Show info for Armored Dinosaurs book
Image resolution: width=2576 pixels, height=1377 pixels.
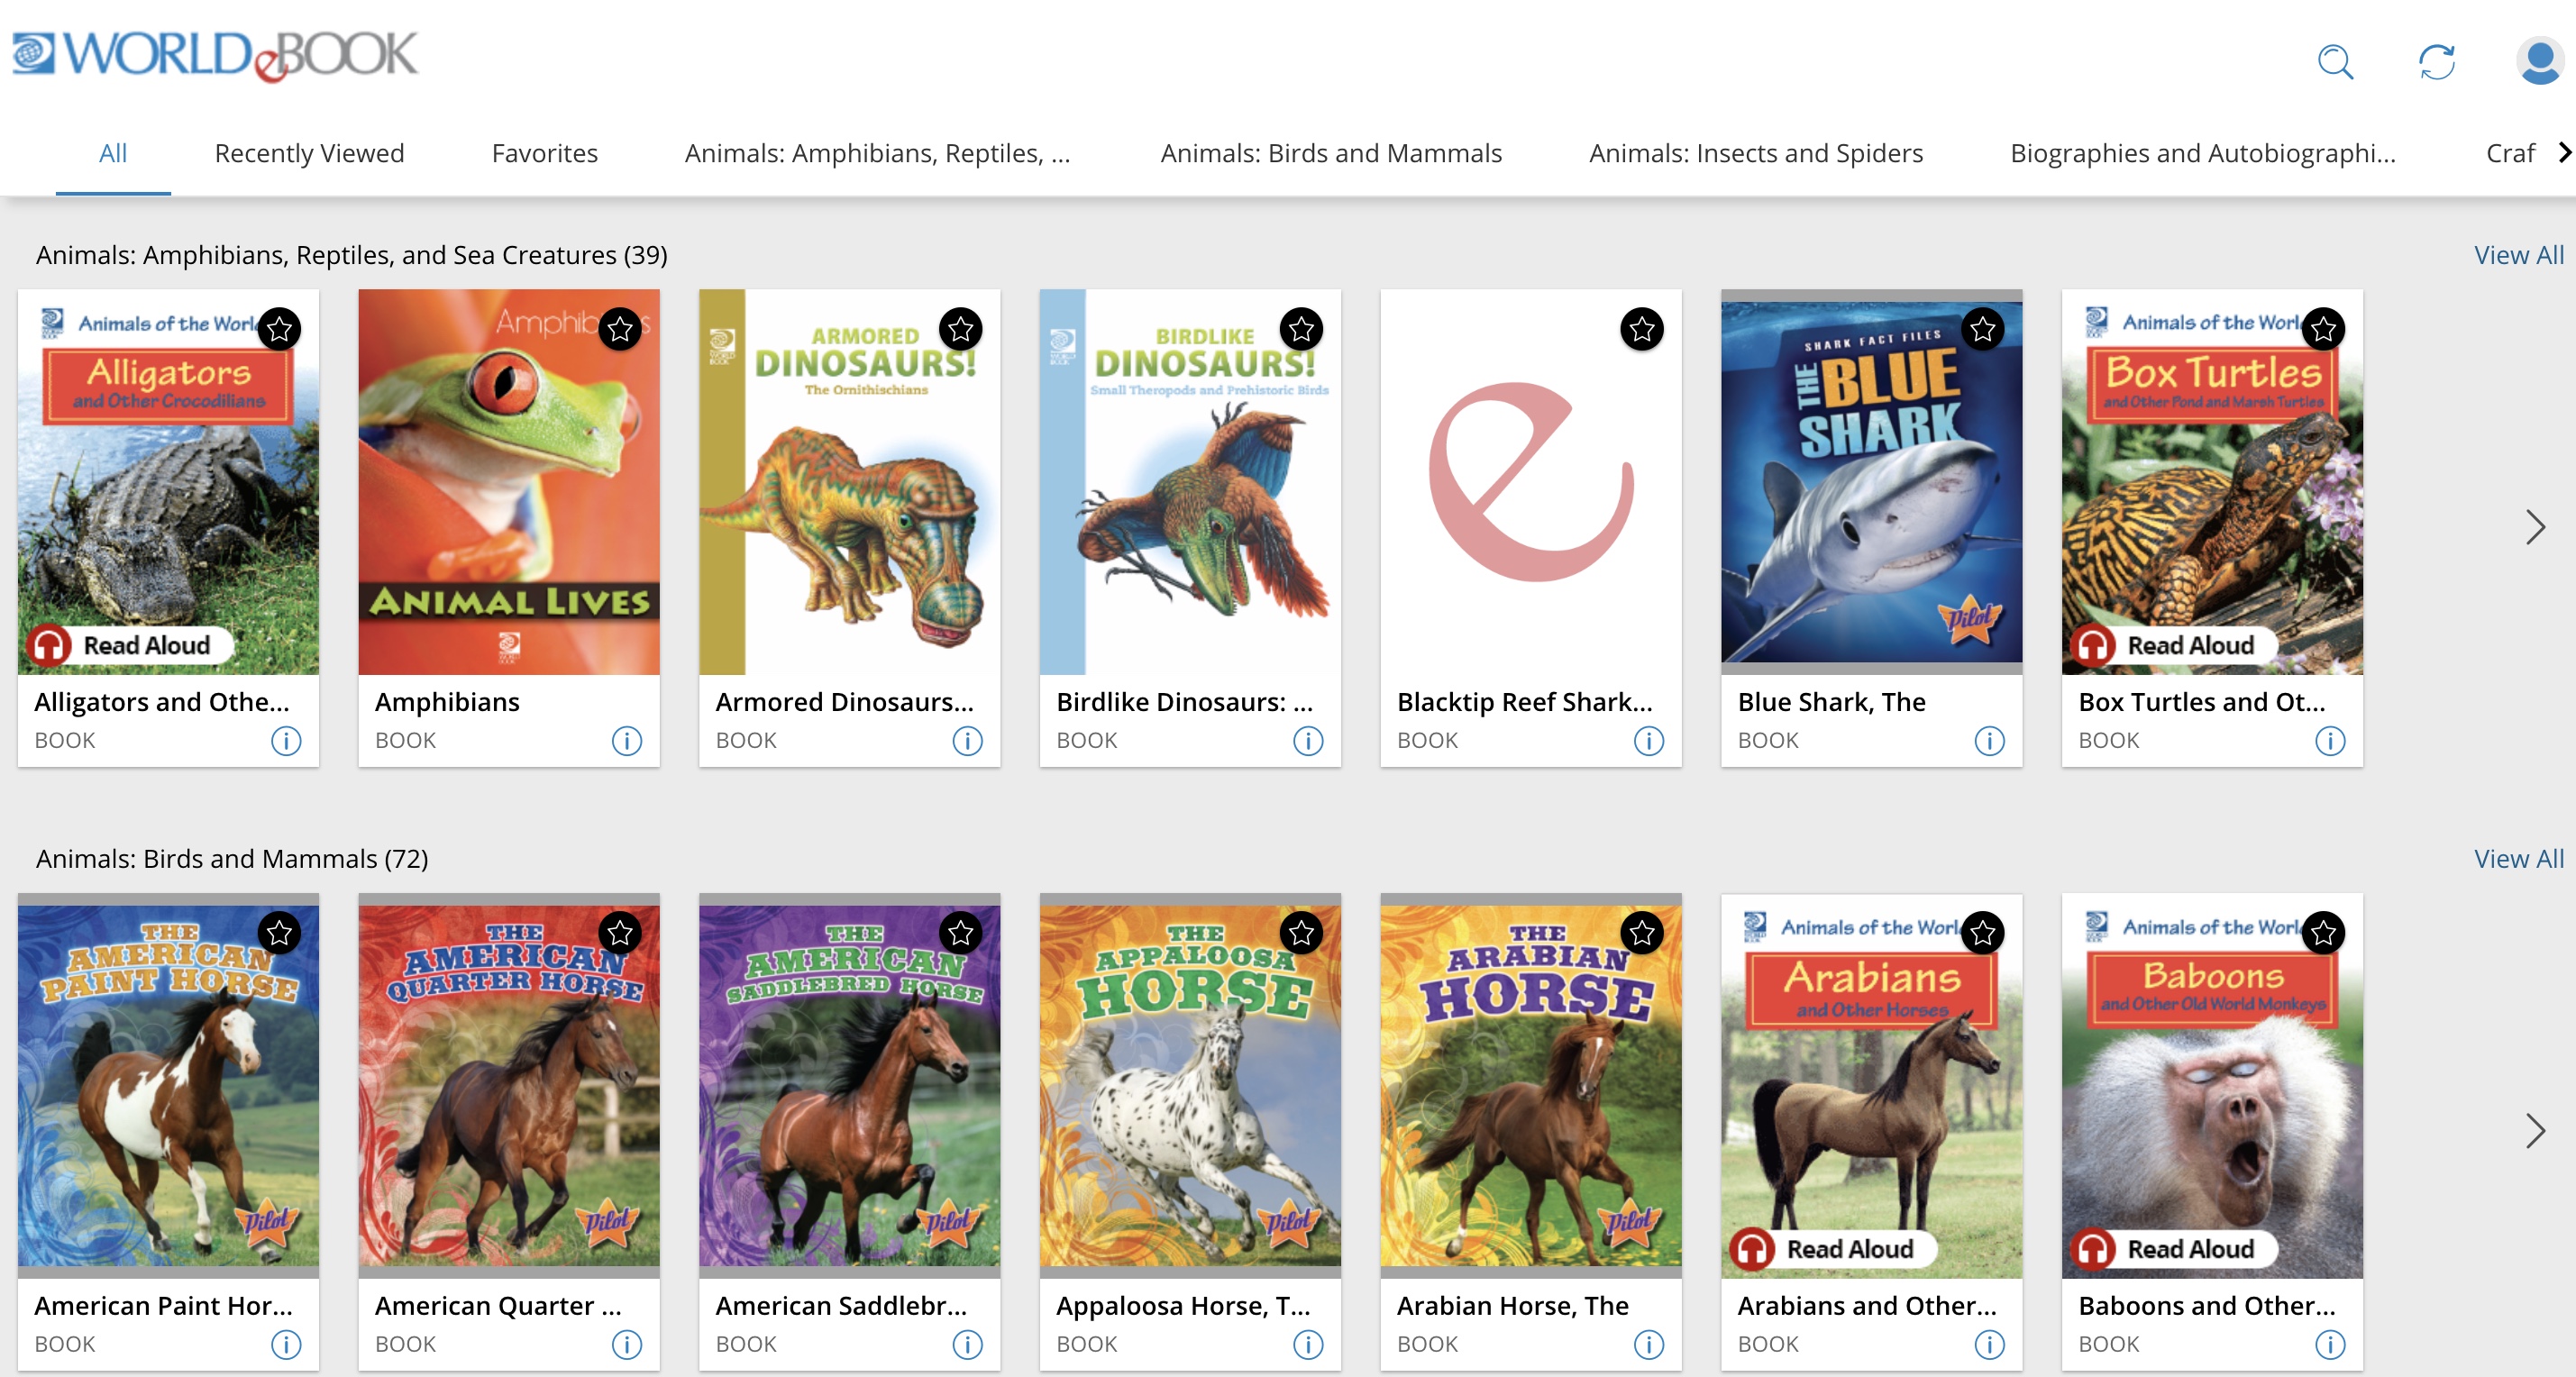pyautogui.click(x=967, y=741)
